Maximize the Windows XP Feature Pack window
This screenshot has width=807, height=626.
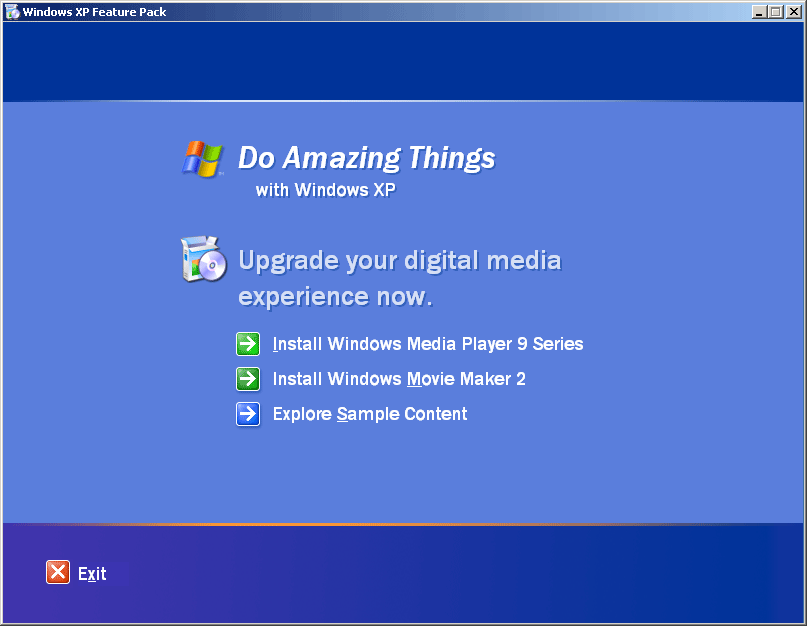point(776,12)
